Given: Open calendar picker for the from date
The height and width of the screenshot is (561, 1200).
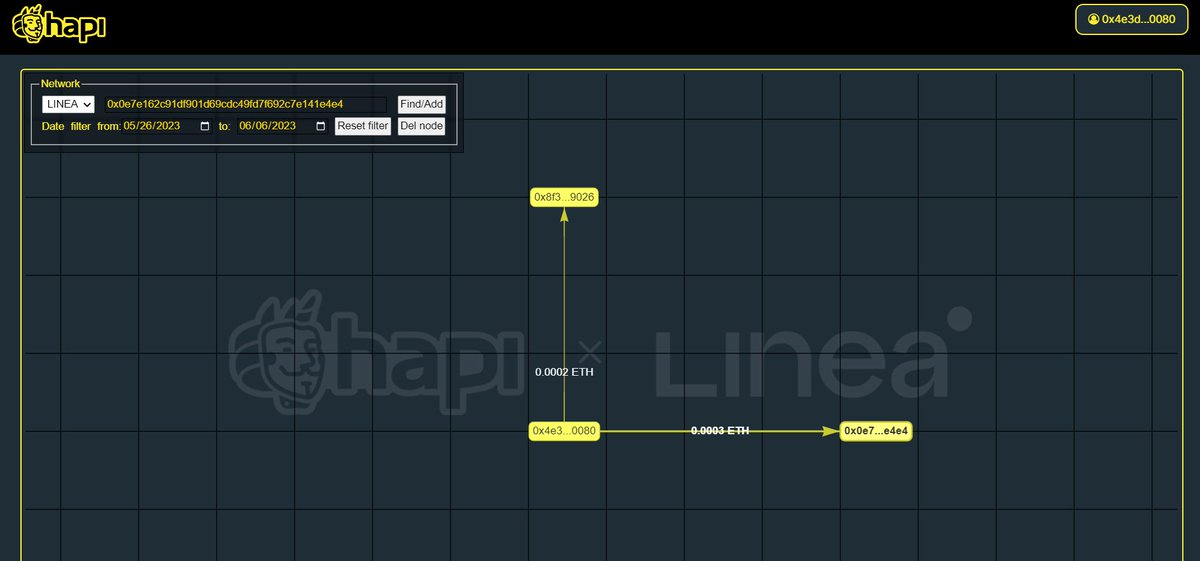Looking at the screenshot, I should pyautogui.click(x=206, y=126).
